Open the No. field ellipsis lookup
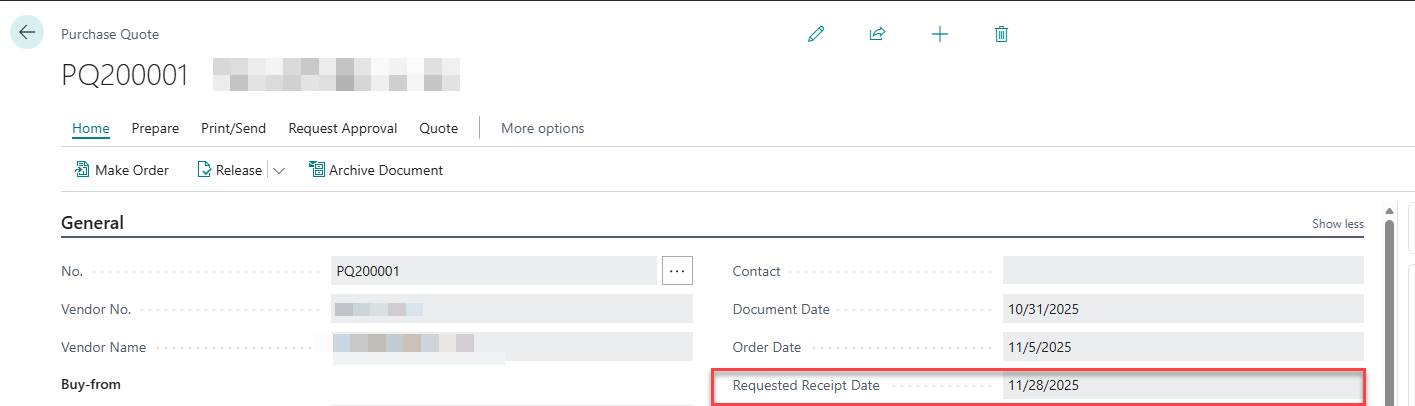Screen dimensions: 1415x406 (x=677, y=271)
